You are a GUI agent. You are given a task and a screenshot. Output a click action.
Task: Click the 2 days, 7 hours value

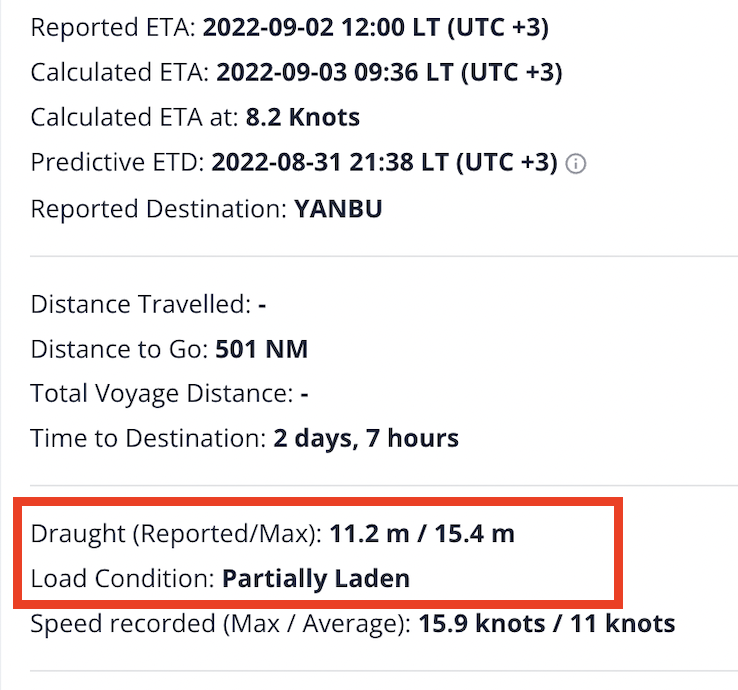tap(366, 439)
